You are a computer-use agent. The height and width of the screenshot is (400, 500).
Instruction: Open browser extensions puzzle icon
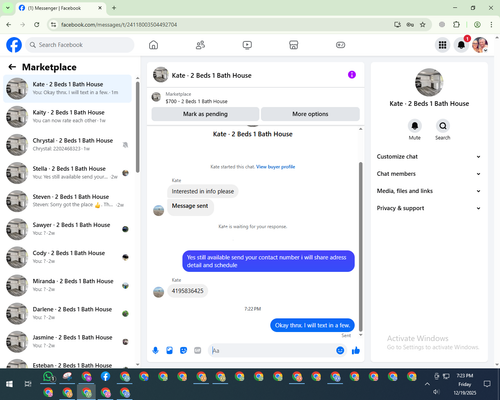(x=456, y=25)
